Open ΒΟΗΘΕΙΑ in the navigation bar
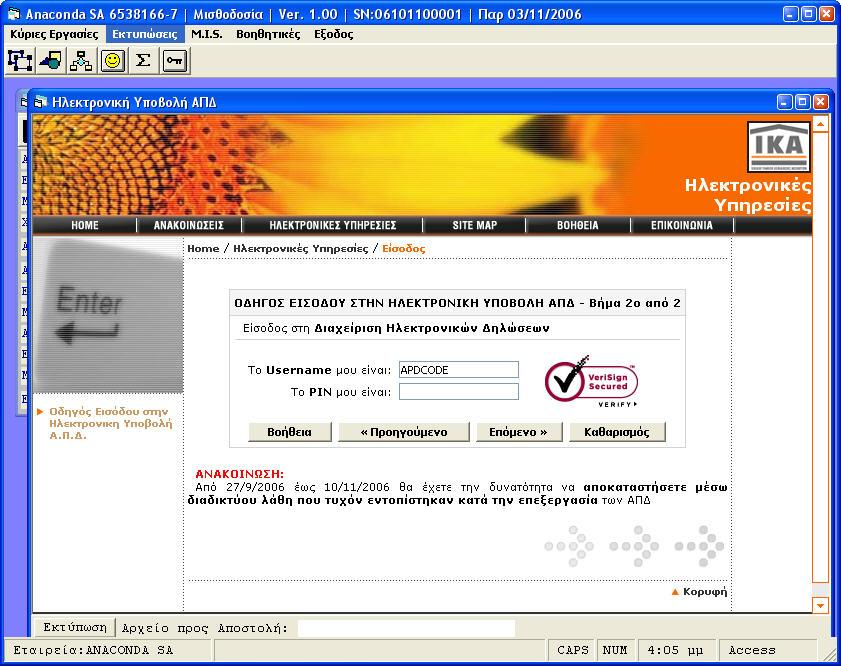Screen dimensions: 841x666 578,225
